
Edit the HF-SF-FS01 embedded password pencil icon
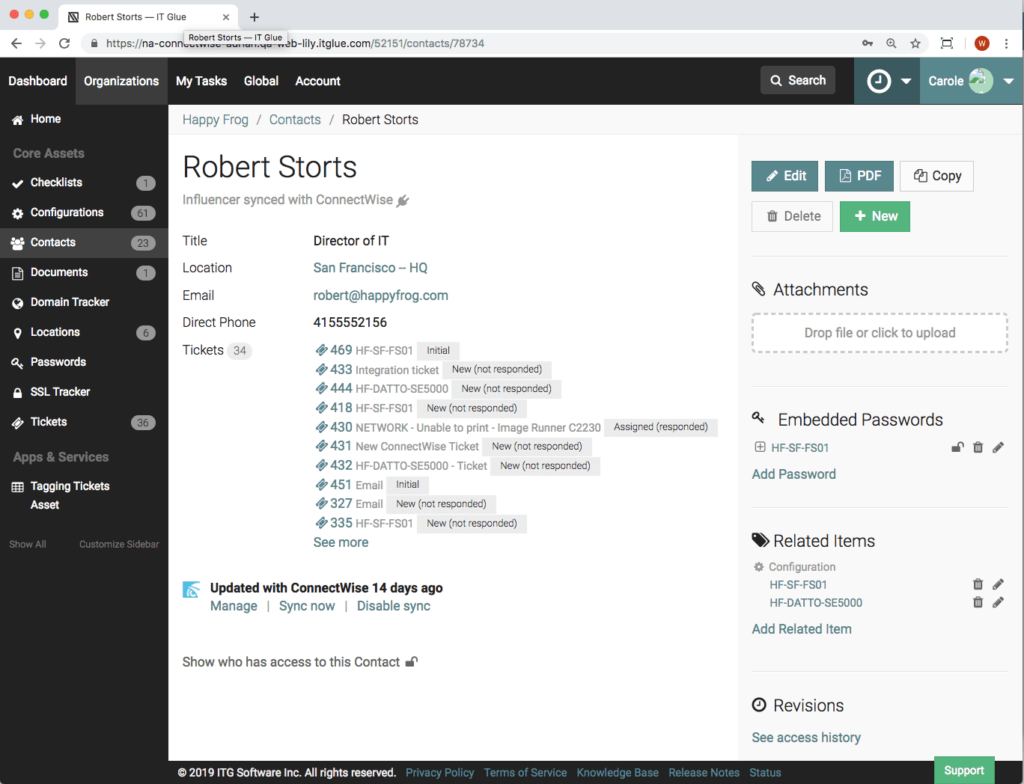click(997, 447)
